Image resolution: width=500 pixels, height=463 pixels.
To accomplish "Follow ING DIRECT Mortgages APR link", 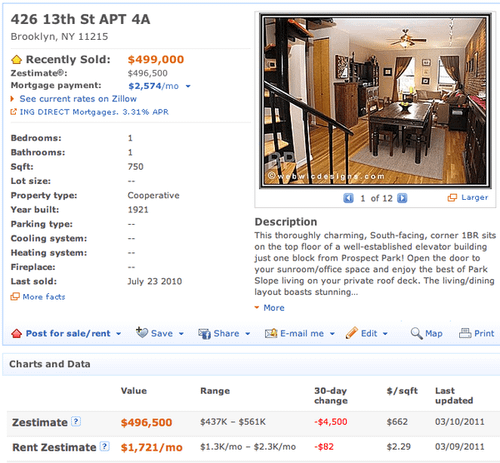I will coord(94,112).
